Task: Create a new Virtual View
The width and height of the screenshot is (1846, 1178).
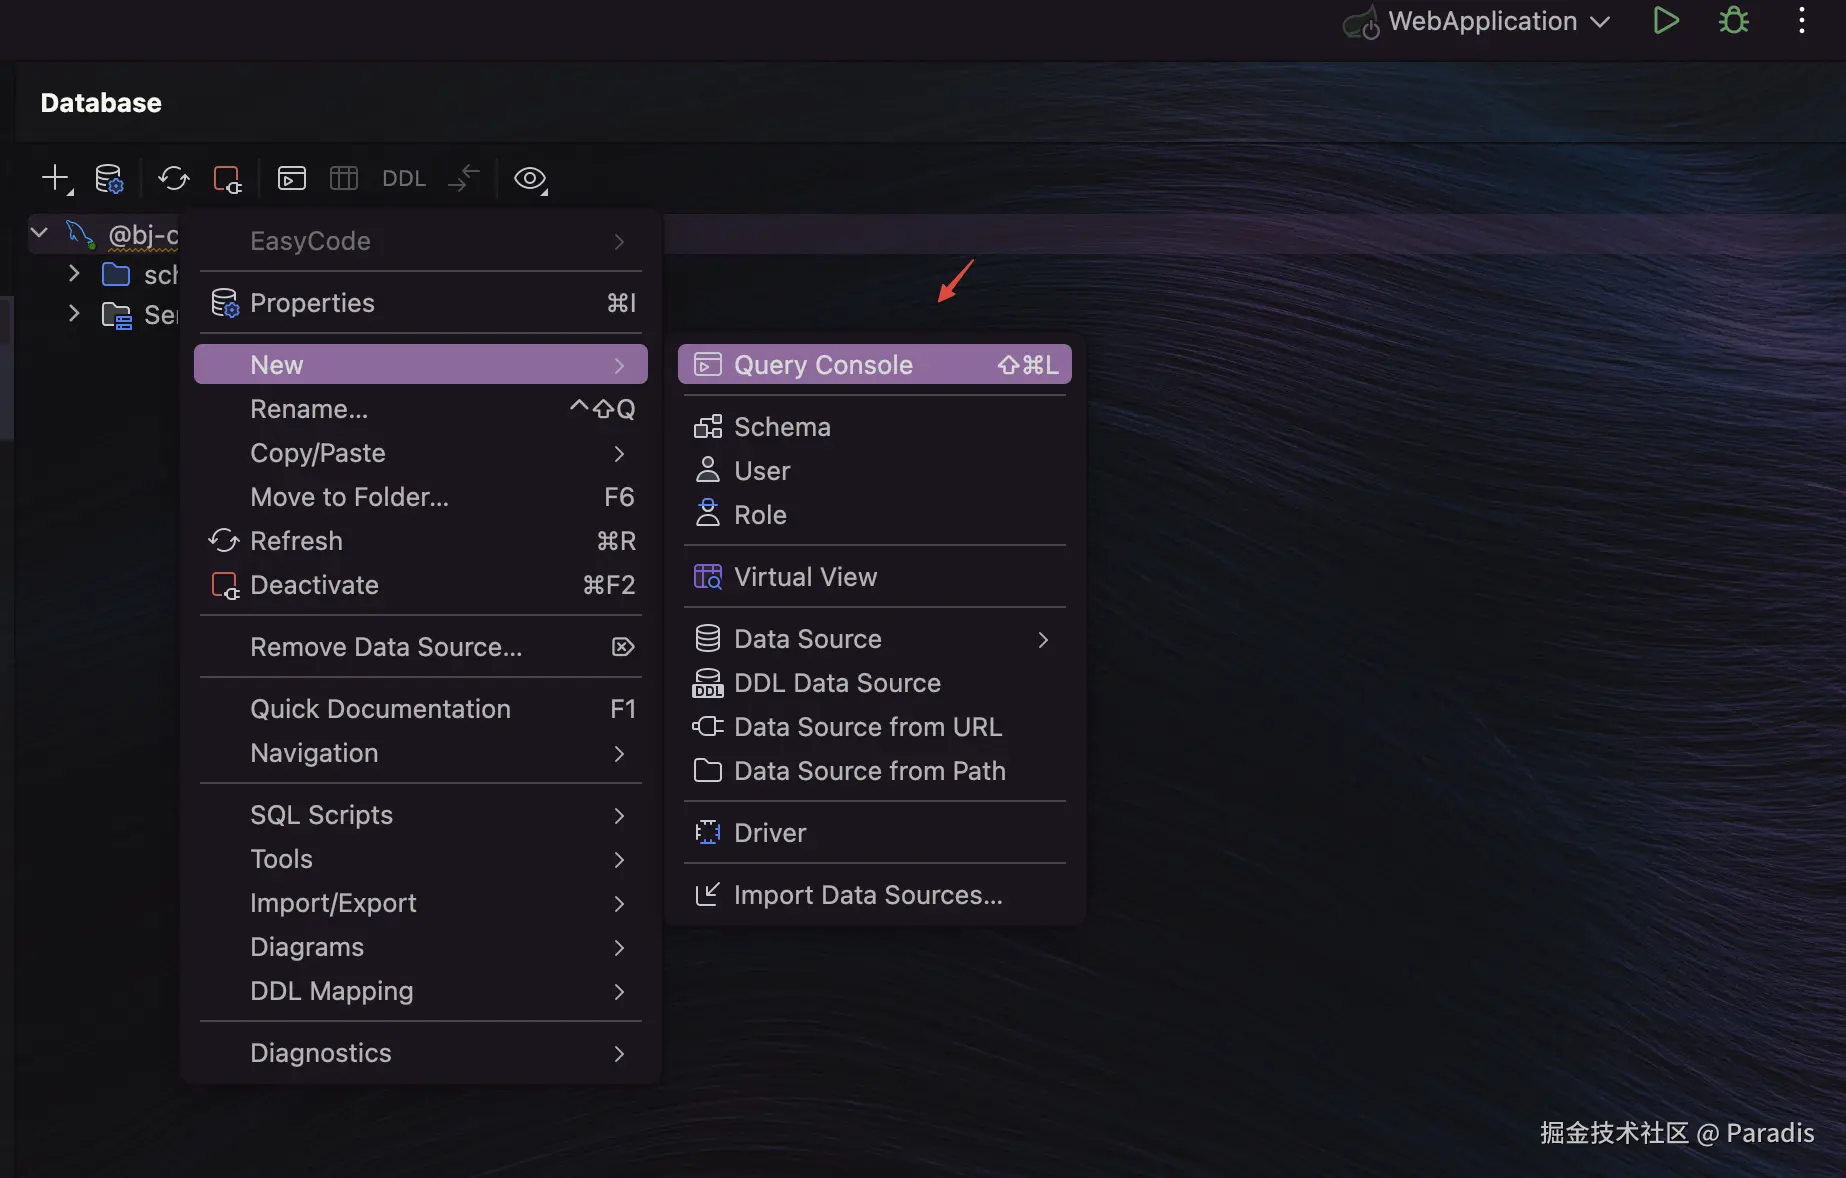Action: (x=875, y=577)
